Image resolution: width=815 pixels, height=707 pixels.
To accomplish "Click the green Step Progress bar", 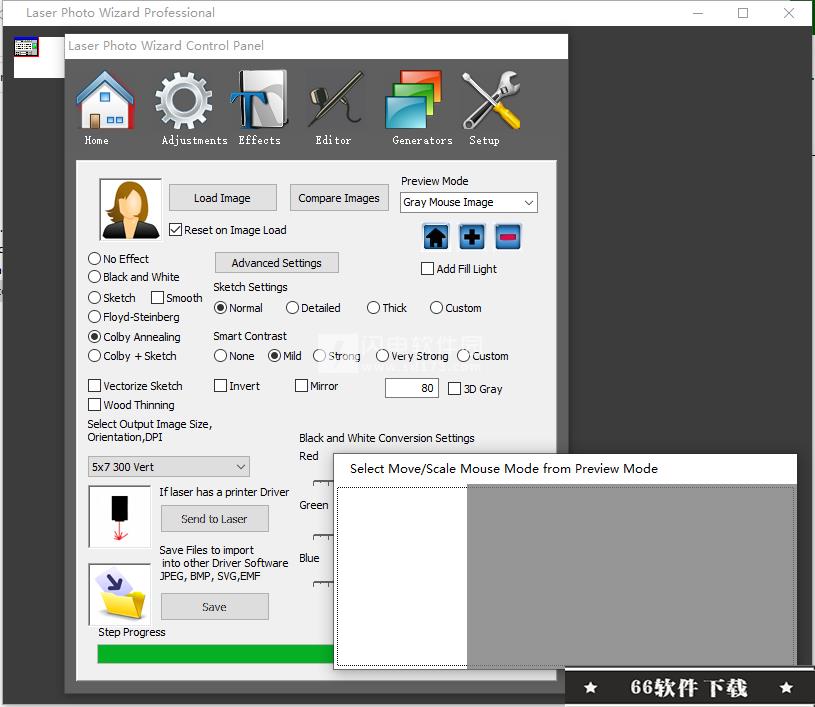I will (x=216, y=653).
